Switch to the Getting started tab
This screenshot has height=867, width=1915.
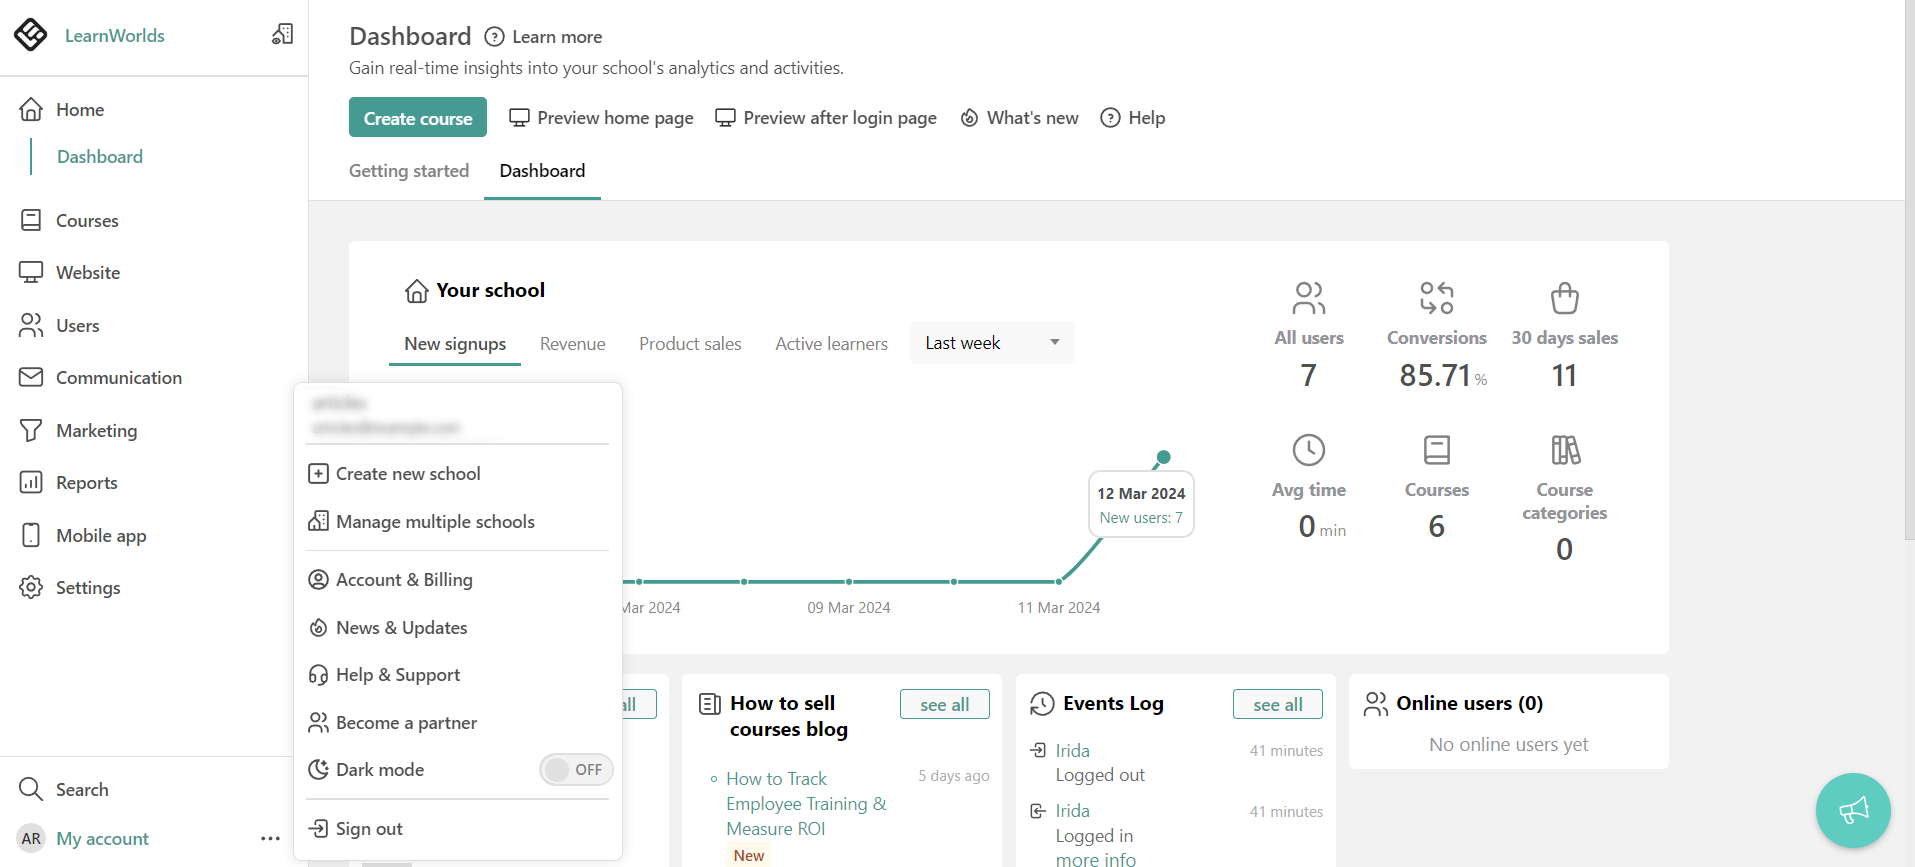(x=409, y=171)
